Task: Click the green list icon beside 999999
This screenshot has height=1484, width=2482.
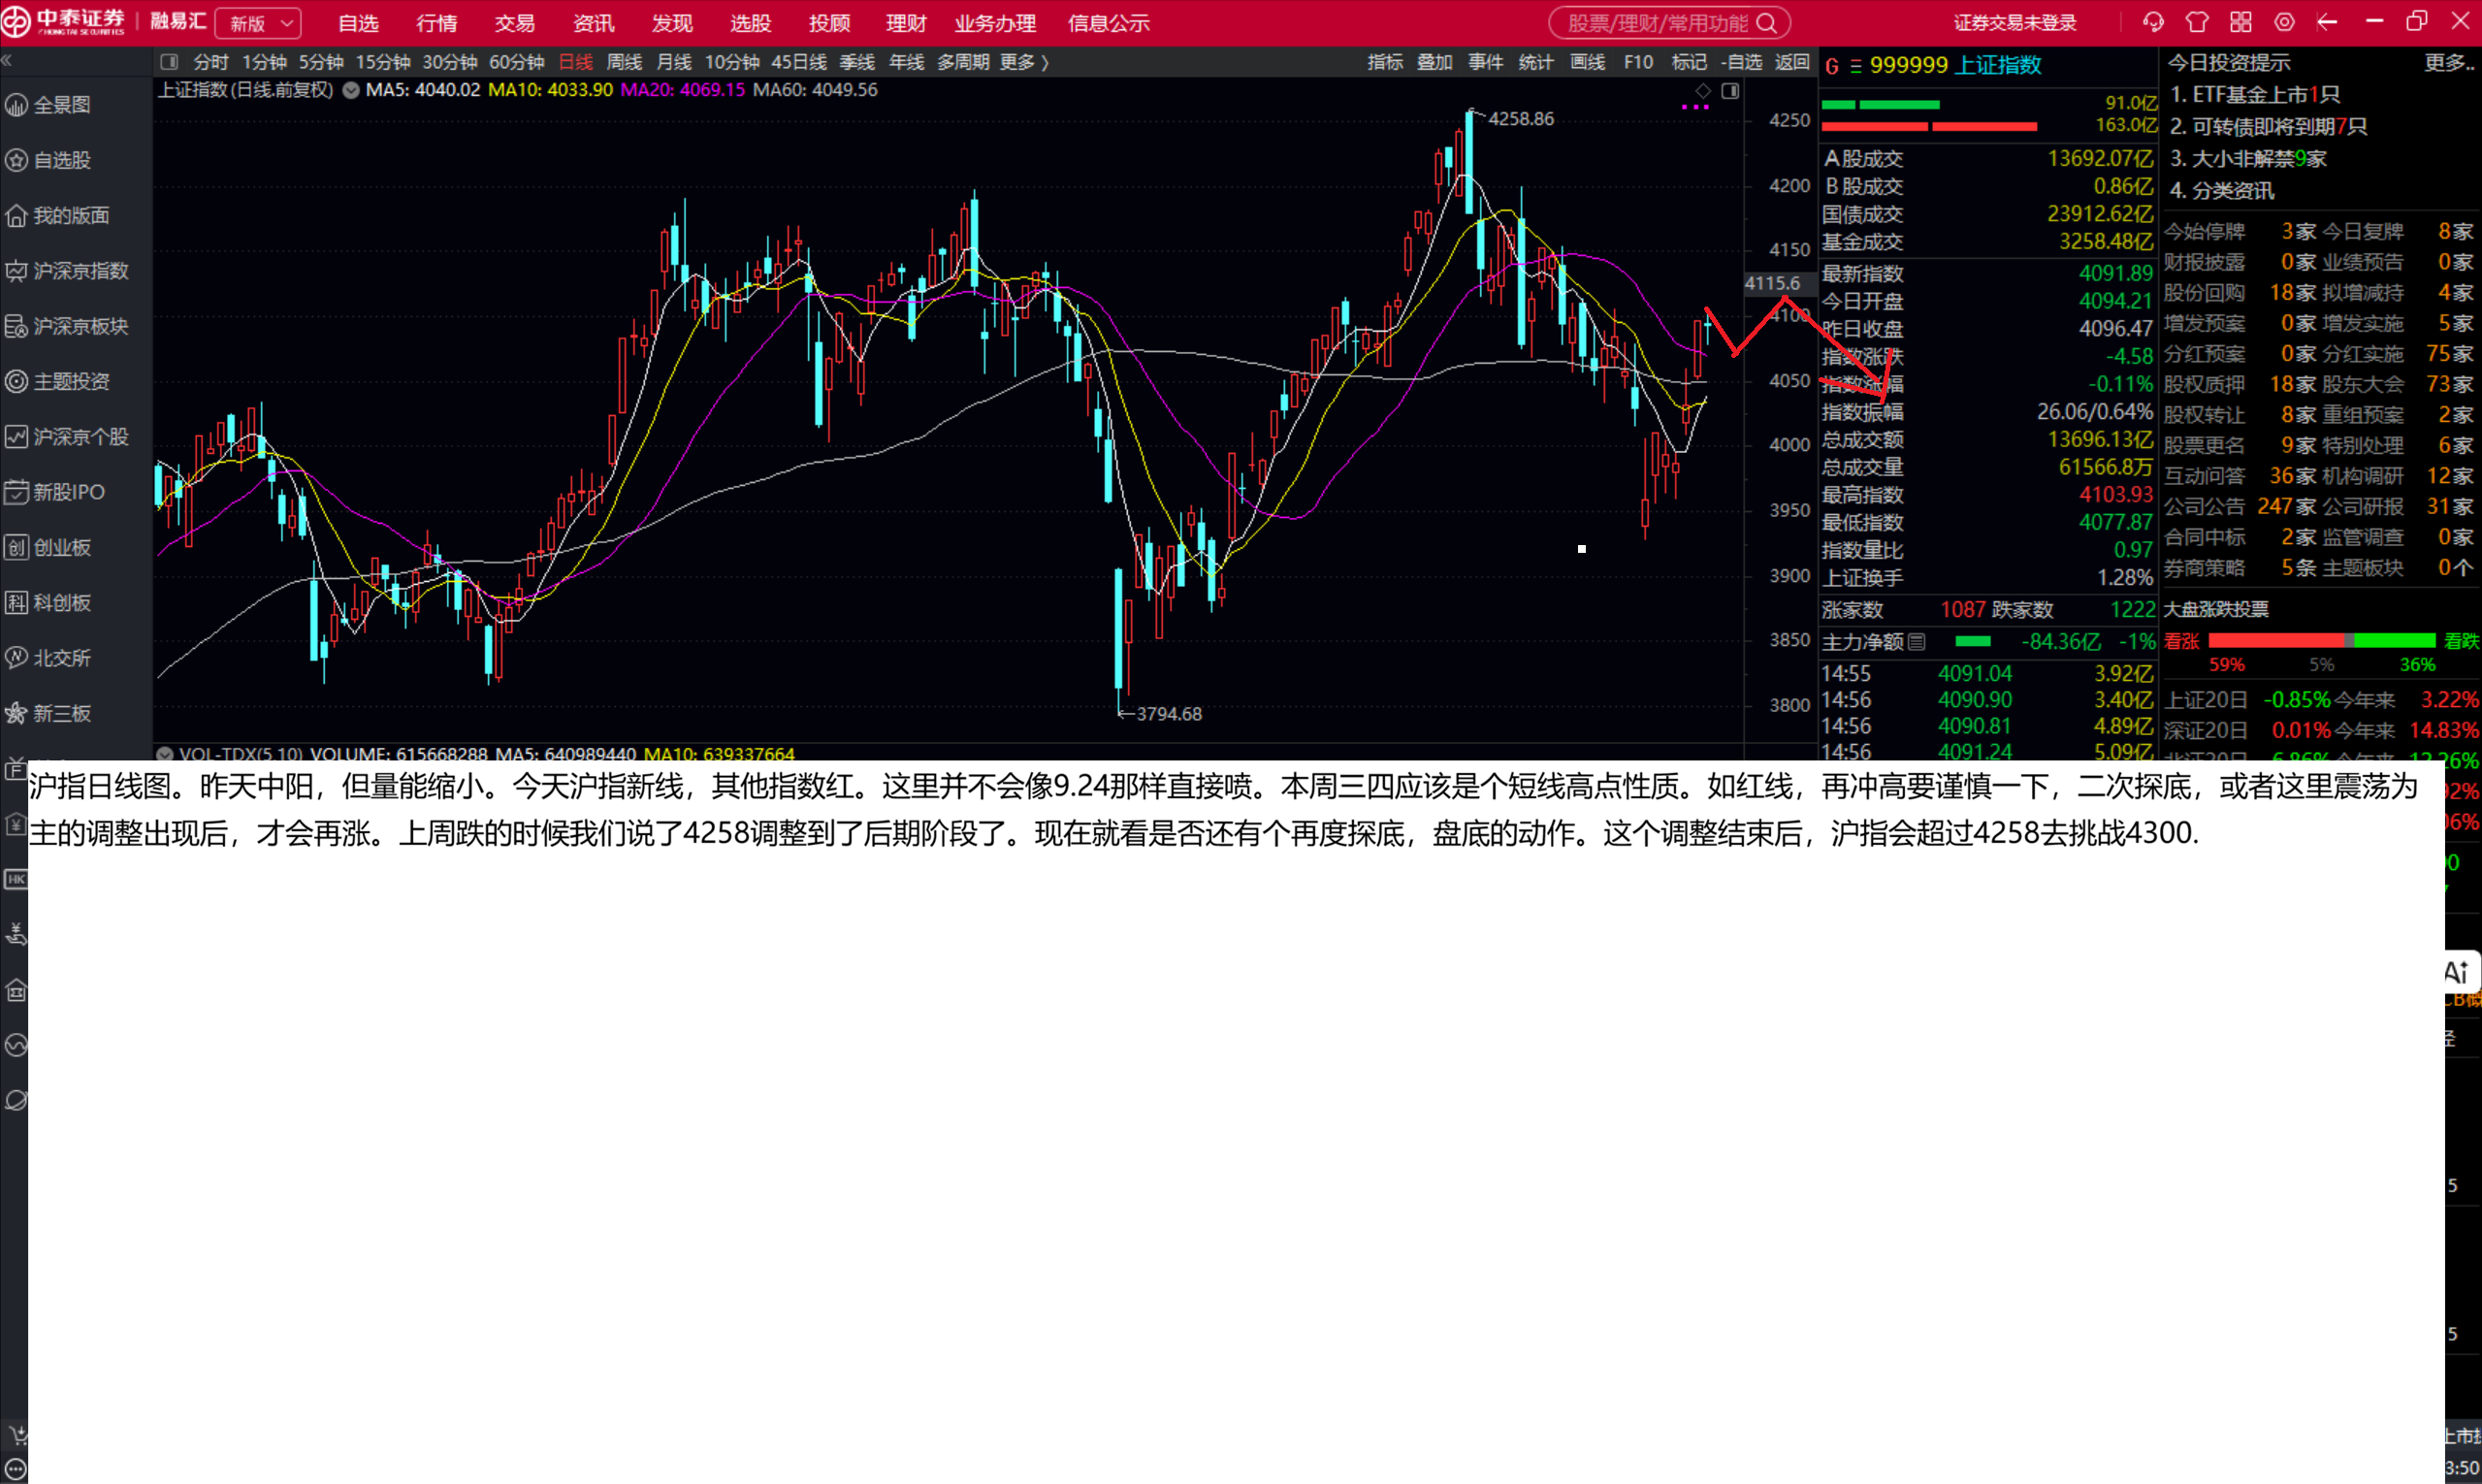Action: (1855, 66)
